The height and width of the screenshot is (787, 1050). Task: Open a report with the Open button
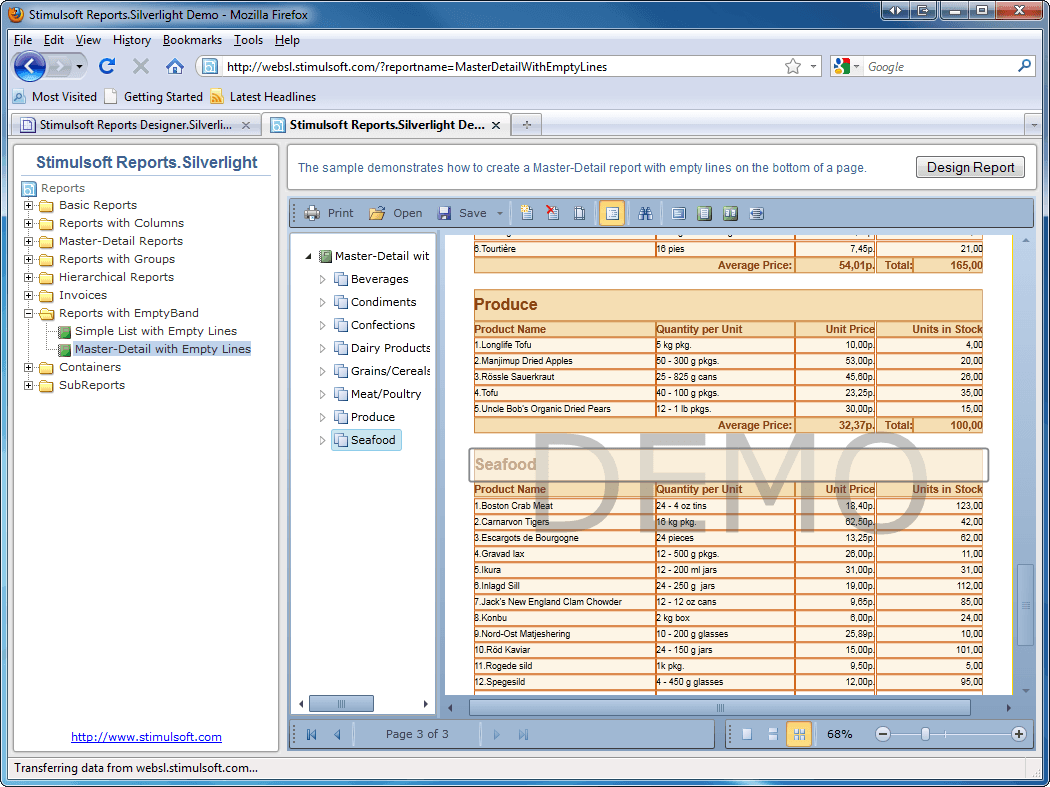[x=395, y=214]
